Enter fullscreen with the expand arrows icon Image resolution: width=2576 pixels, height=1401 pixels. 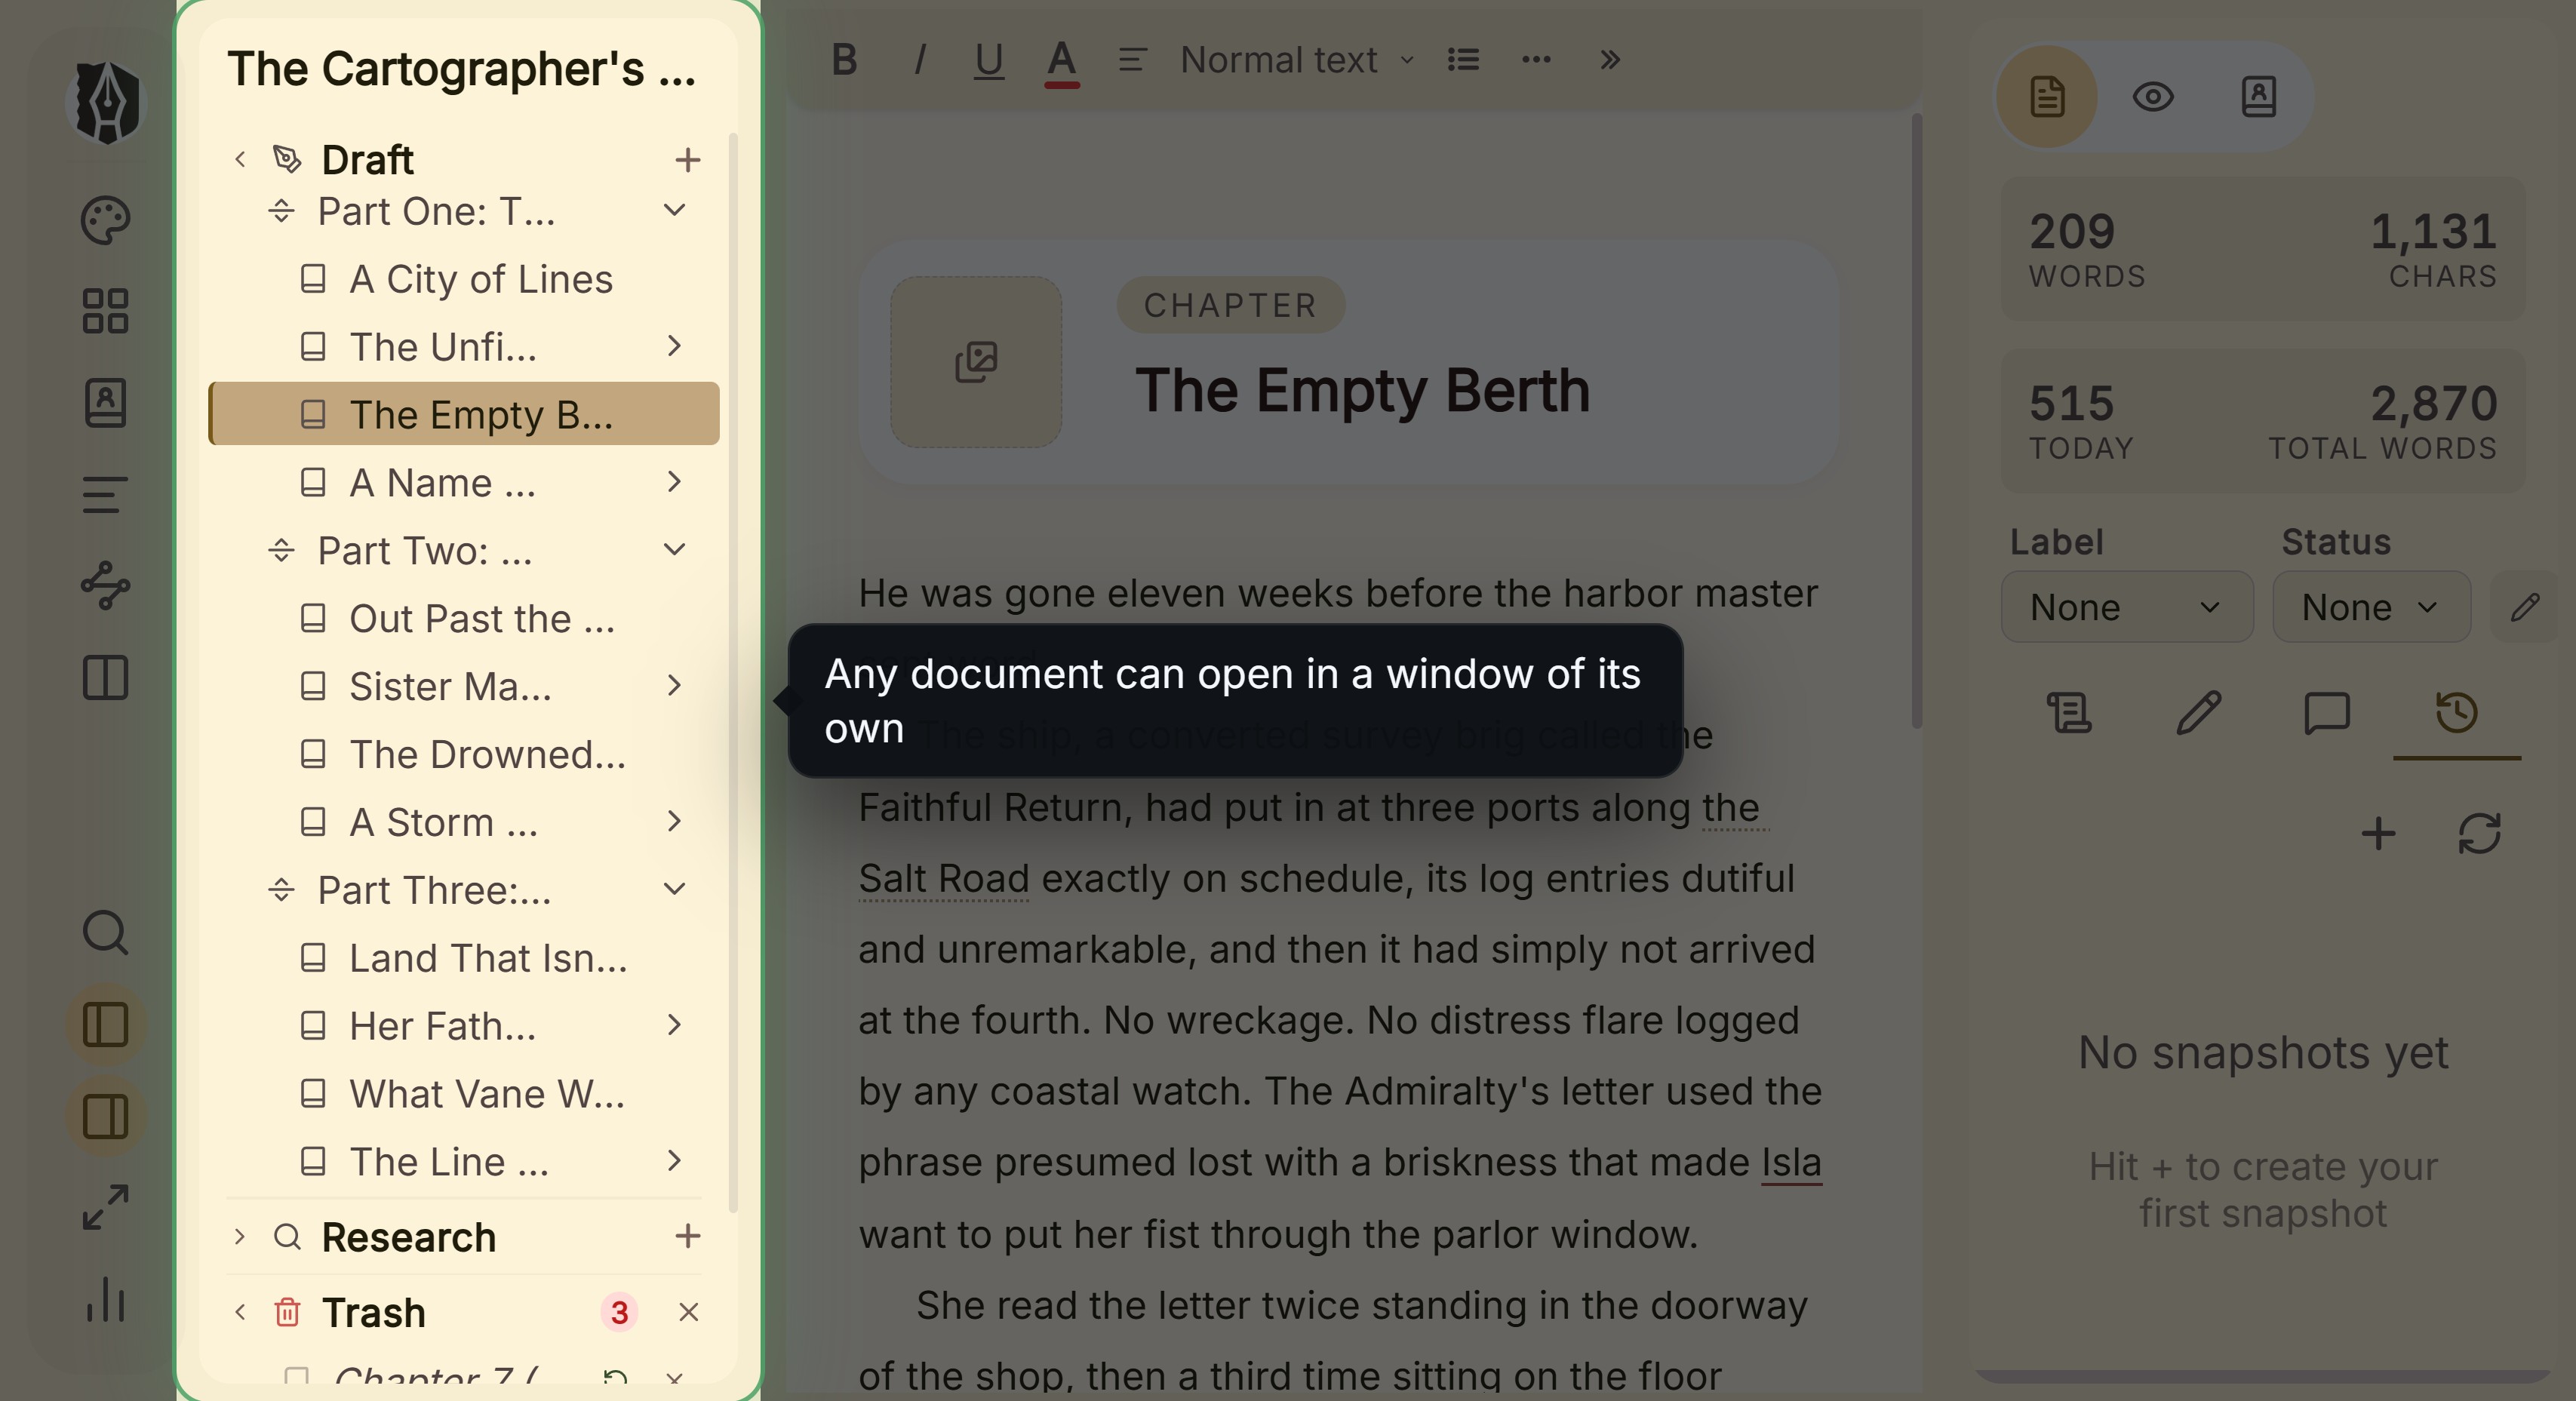coord(105,1208)
